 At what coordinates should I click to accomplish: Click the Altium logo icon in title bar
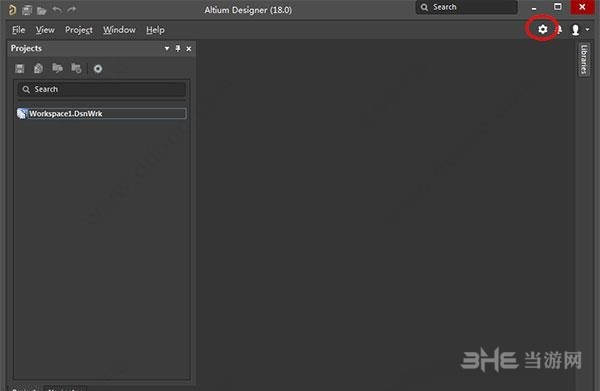tap(12, 10)
